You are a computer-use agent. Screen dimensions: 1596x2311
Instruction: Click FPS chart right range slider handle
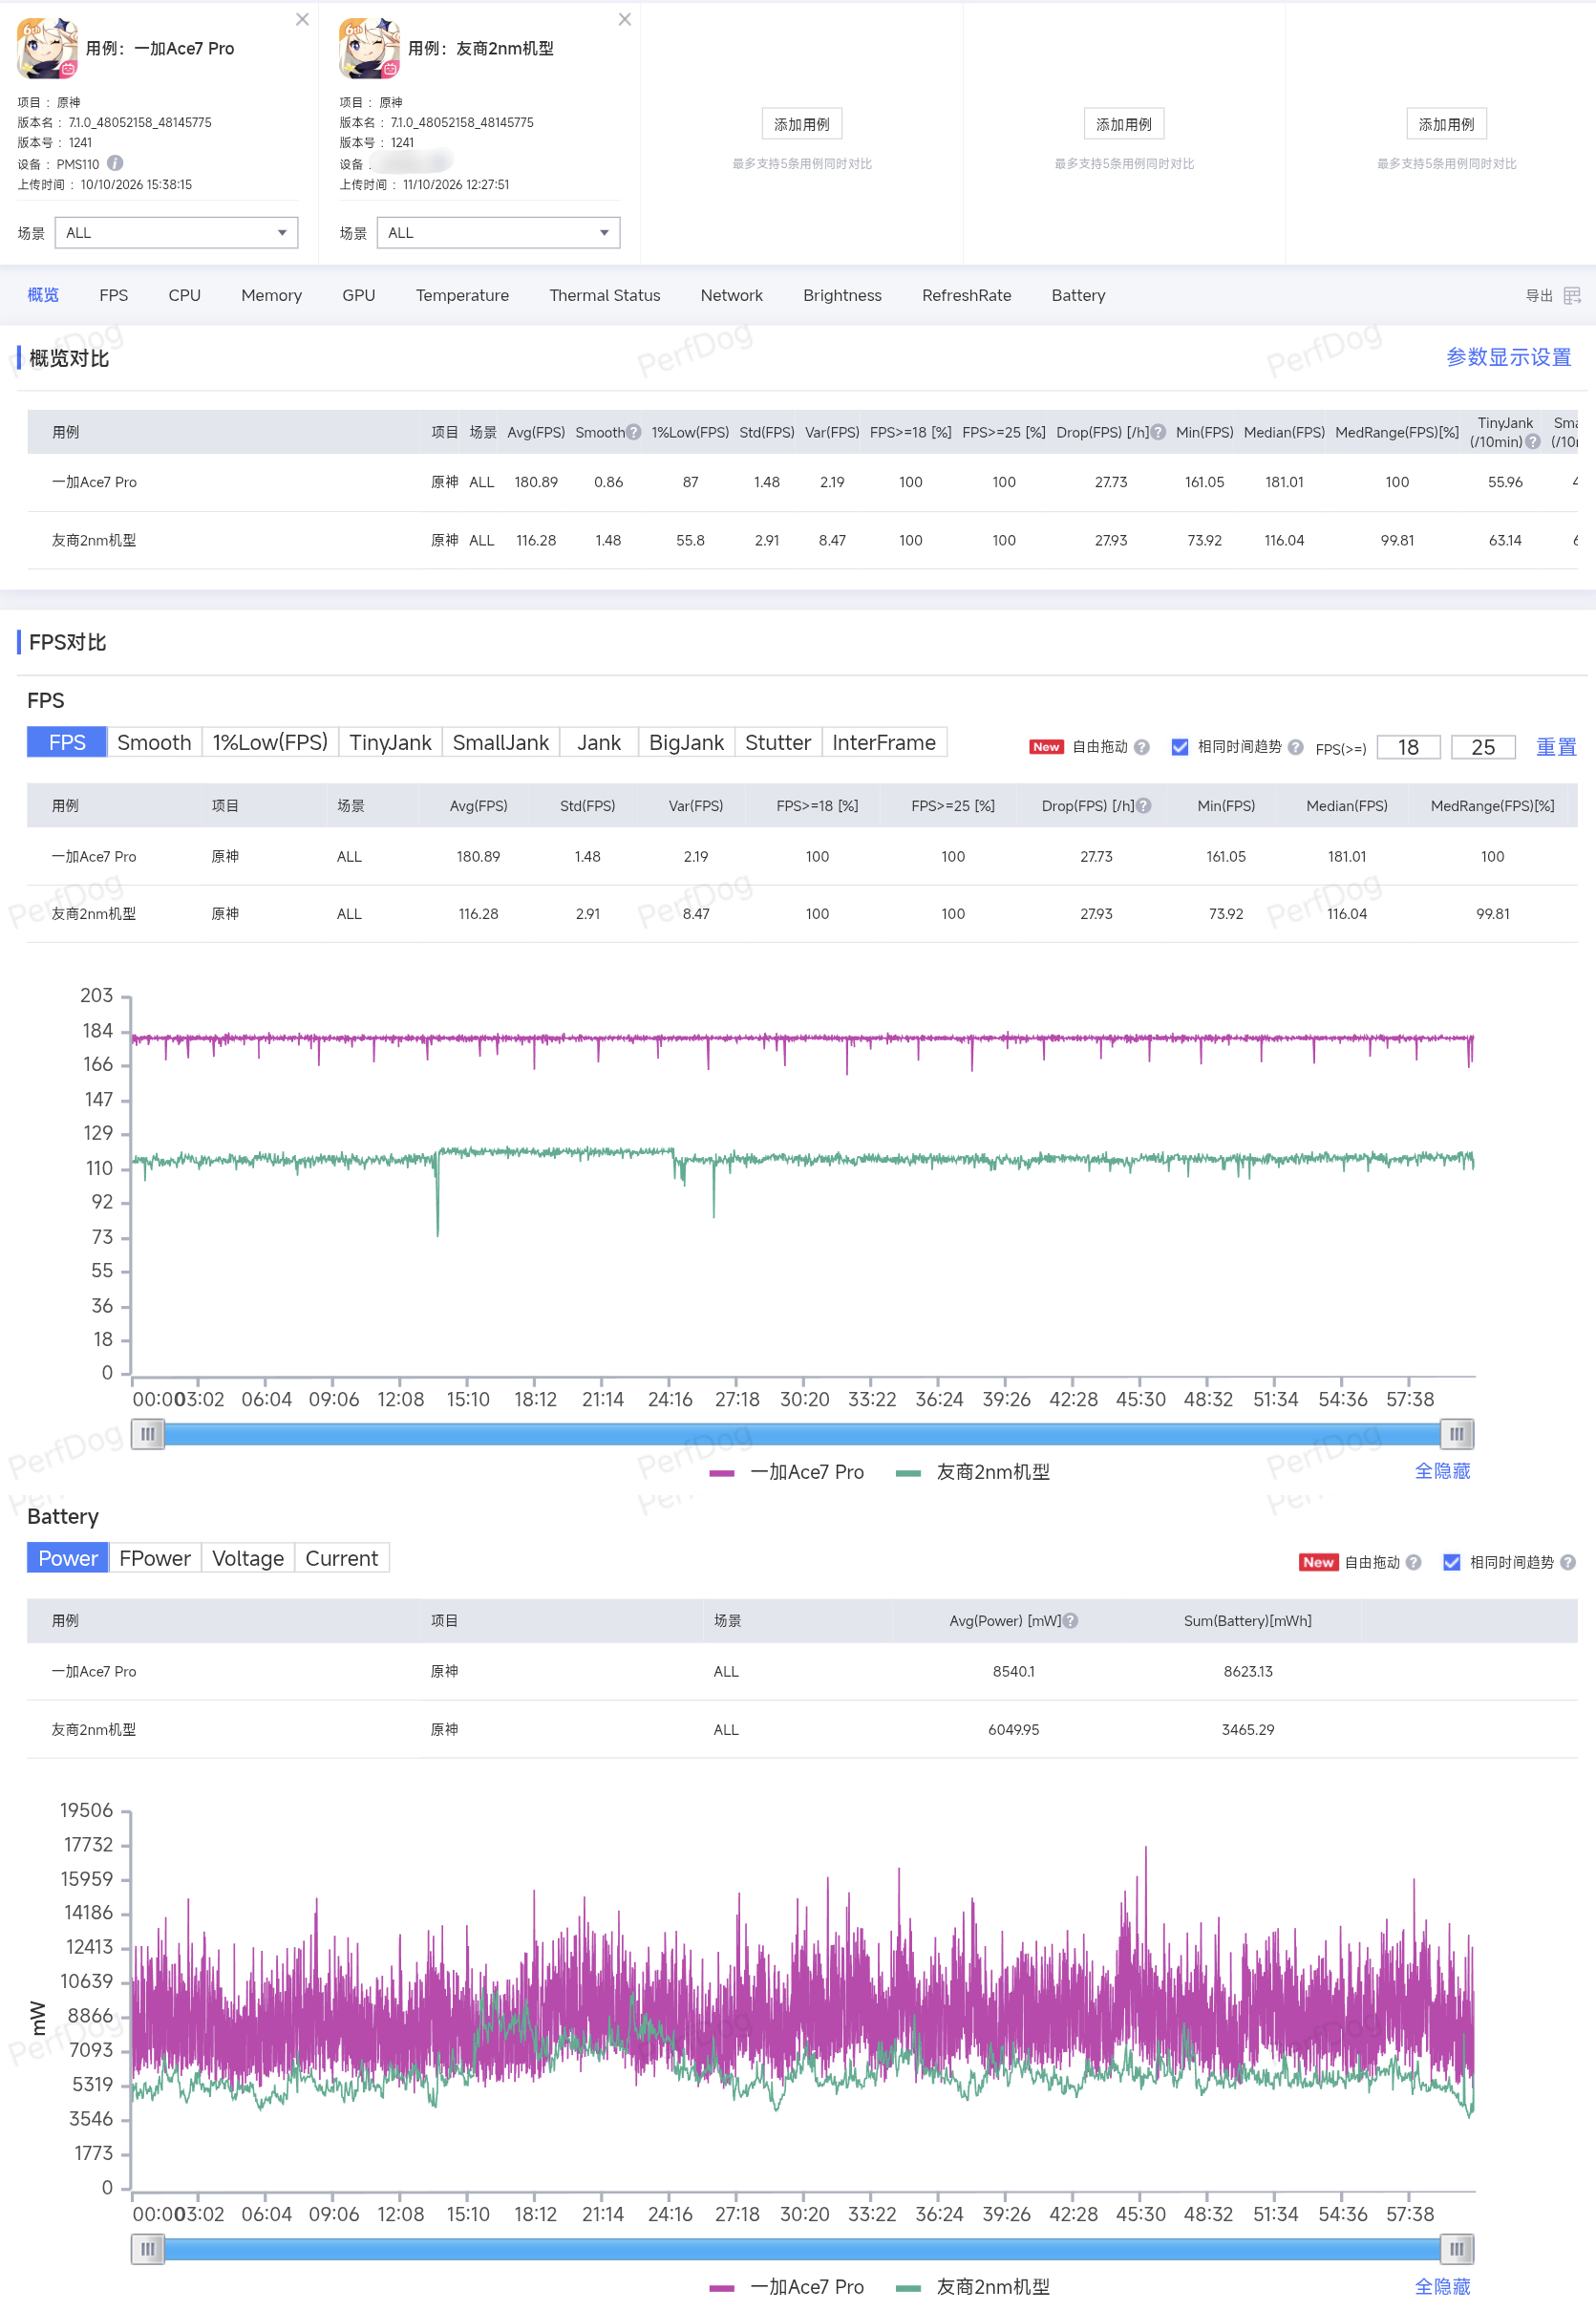[1456, 1435]
